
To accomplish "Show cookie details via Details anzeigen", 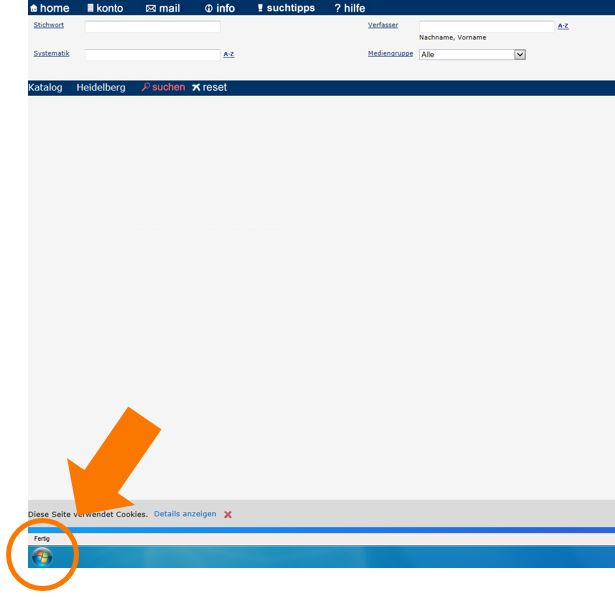I will pyautogui.click(x=185, y=514).
